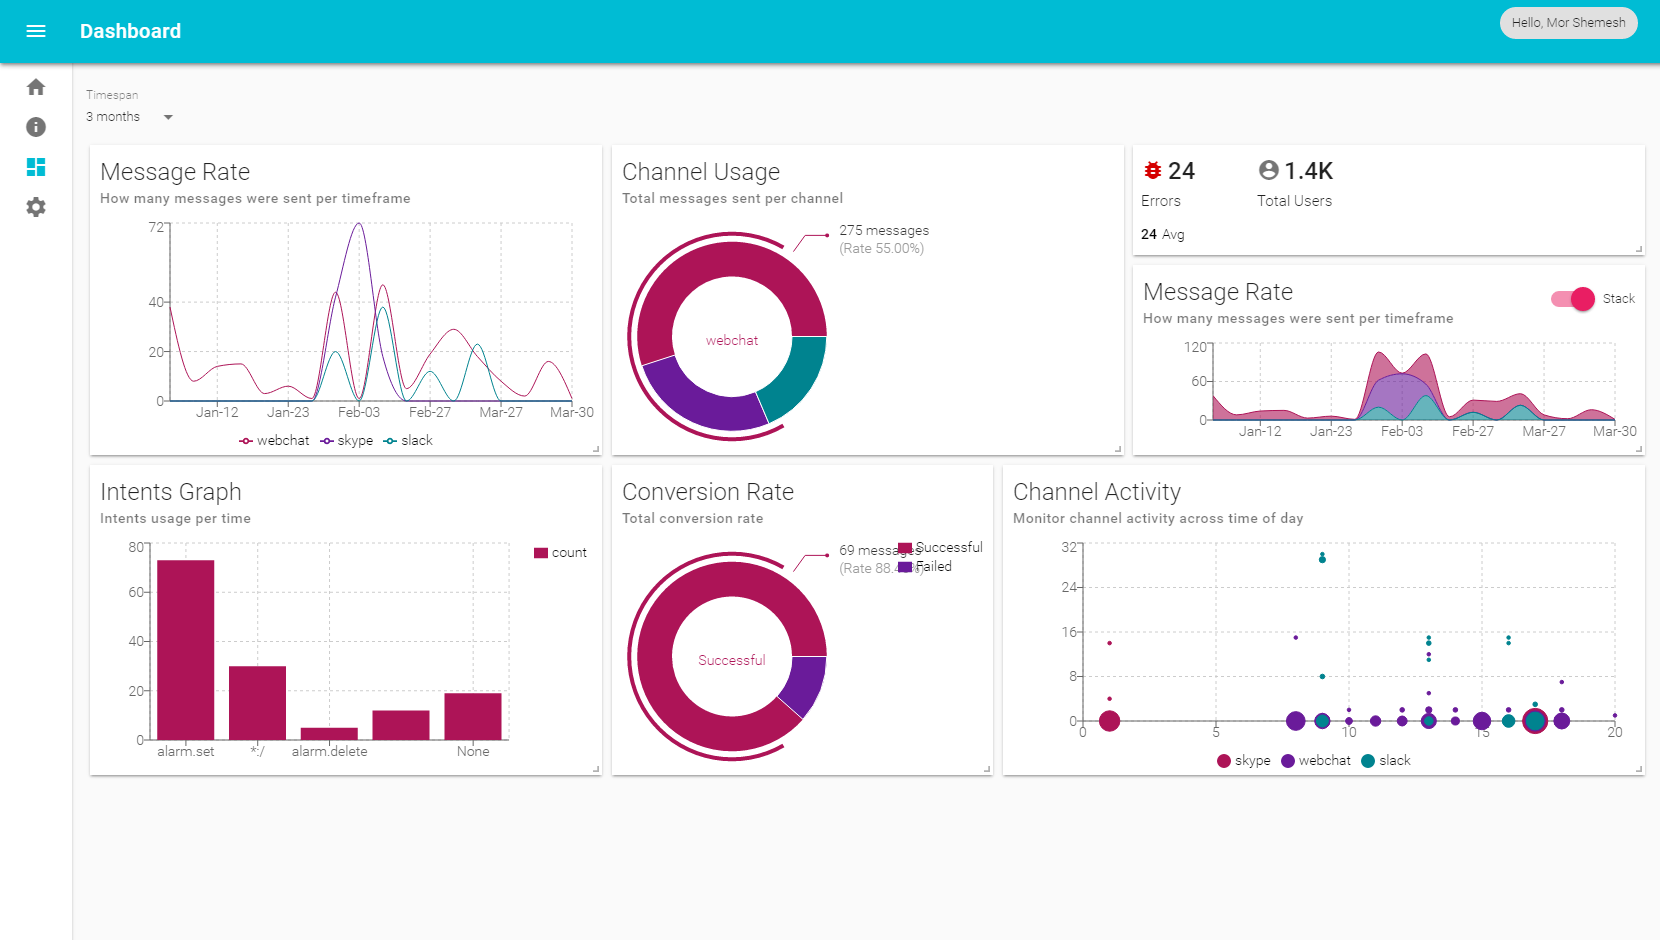The image size is (1660, 940).
Task: Click the Hello, Mor Shemesh user chip
Action: pos(1568,23)
